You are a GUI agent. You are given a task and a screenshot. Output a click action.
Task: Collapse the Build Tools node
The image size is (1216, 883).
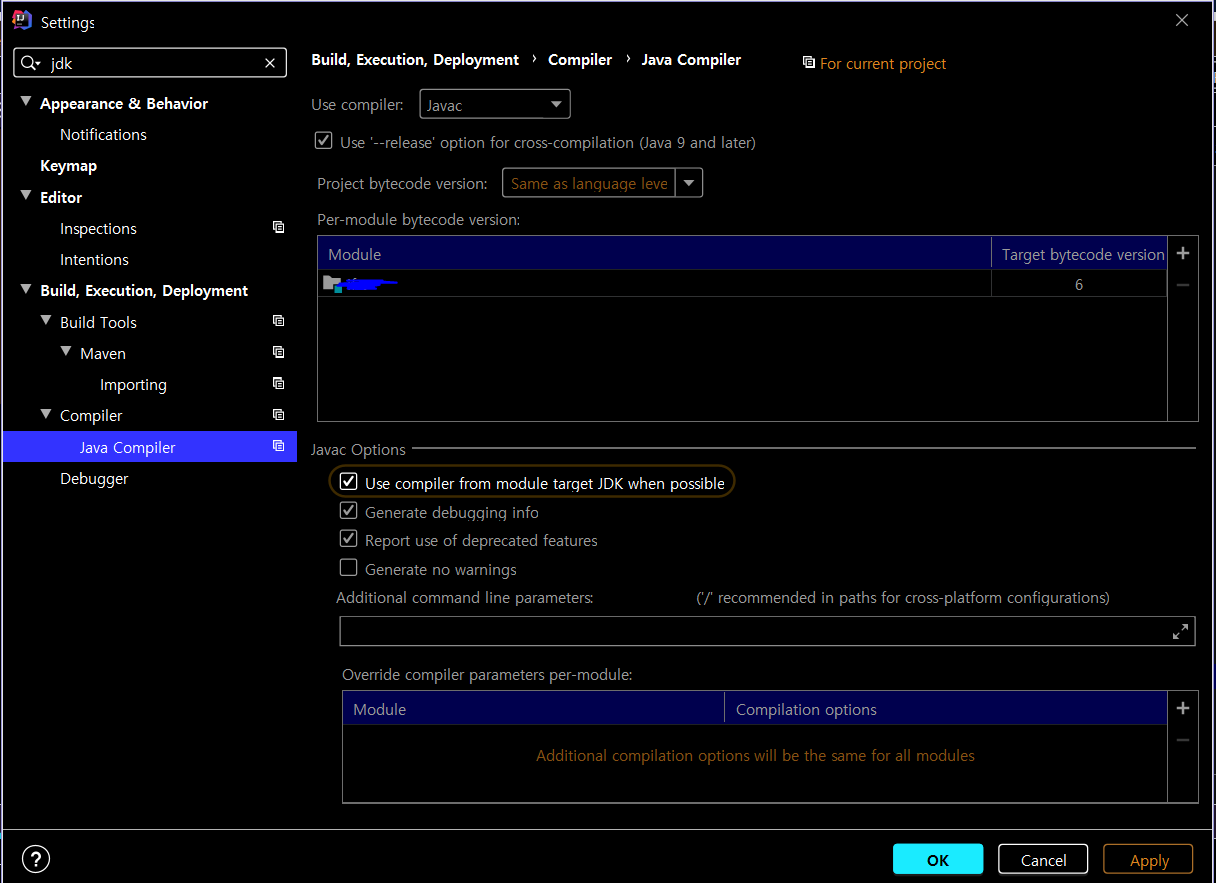46,321
